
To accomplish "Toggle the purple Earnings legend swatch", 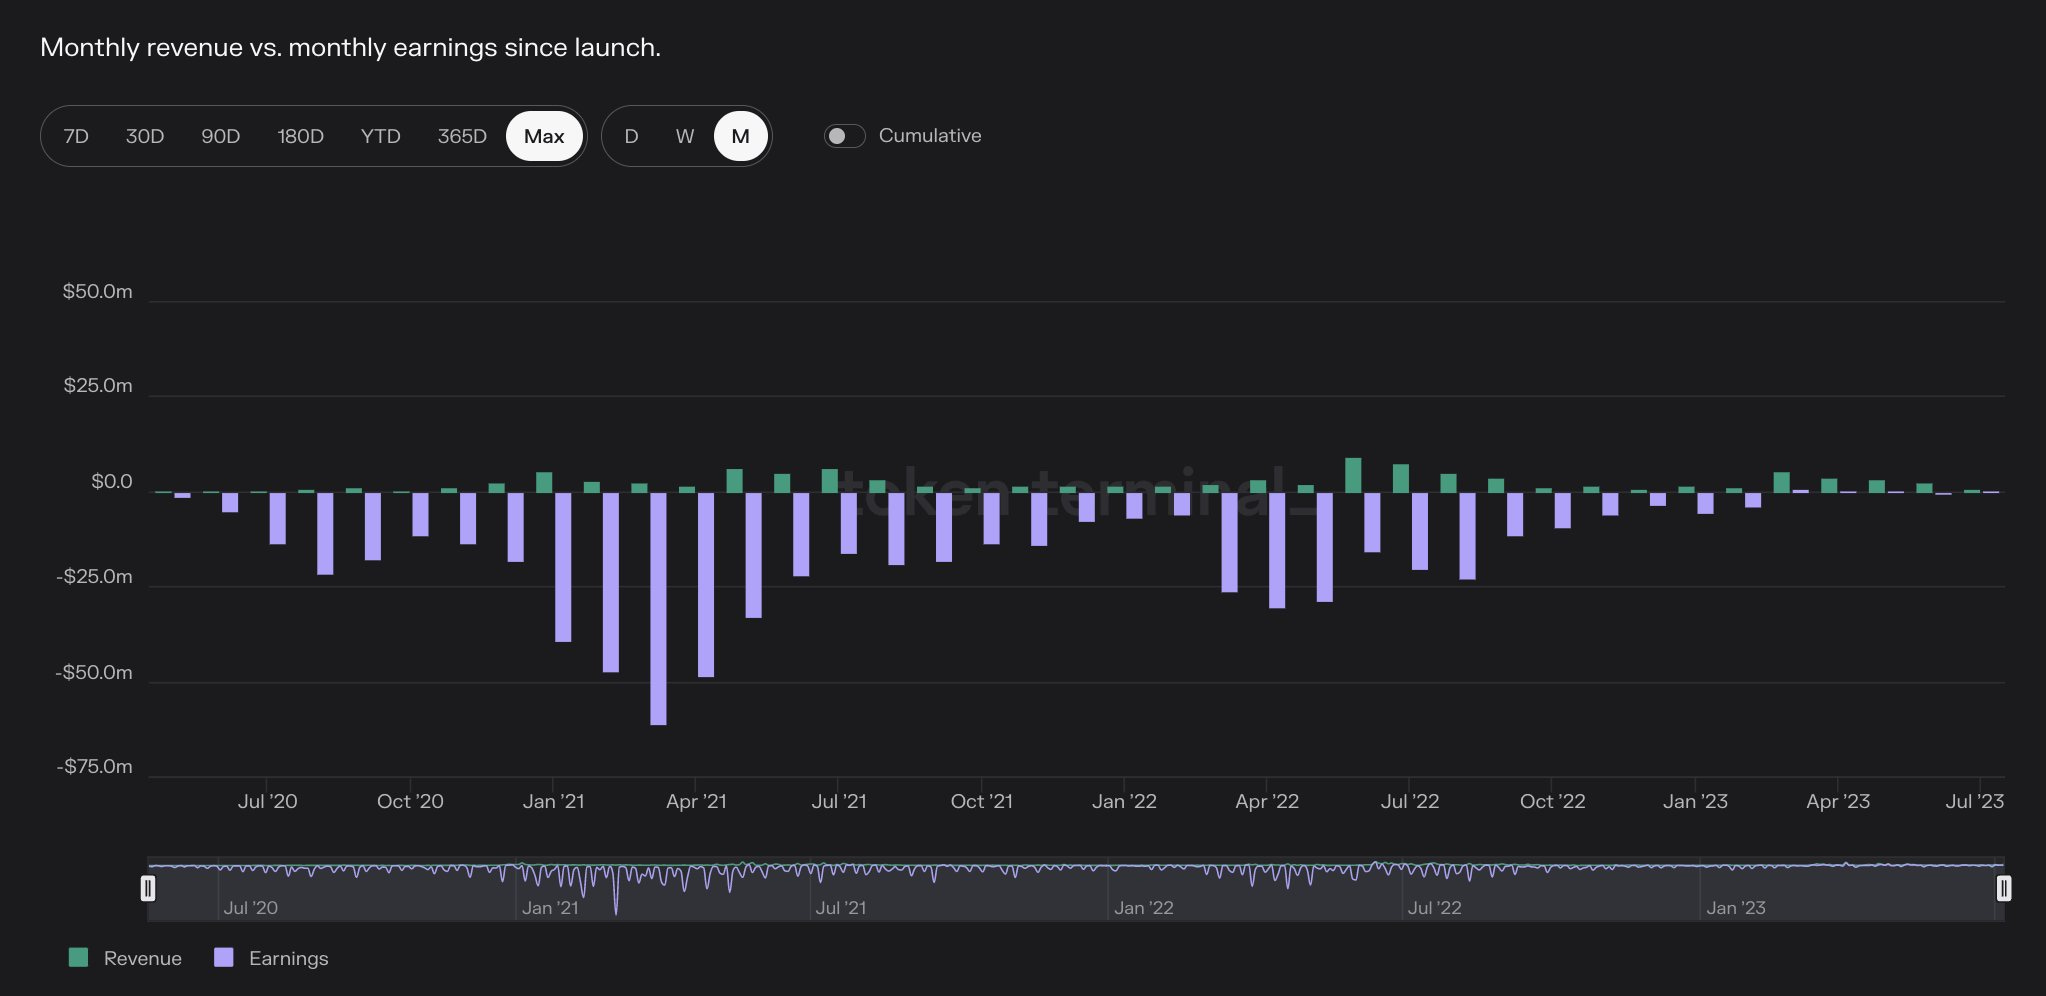I will [x=224, y=957].
